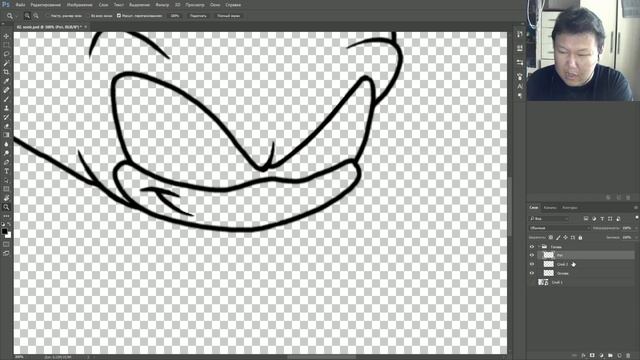This screenshot has width=640, height=360.
Task: Open the Opacity slider dropdown
Action: point(636,228)
